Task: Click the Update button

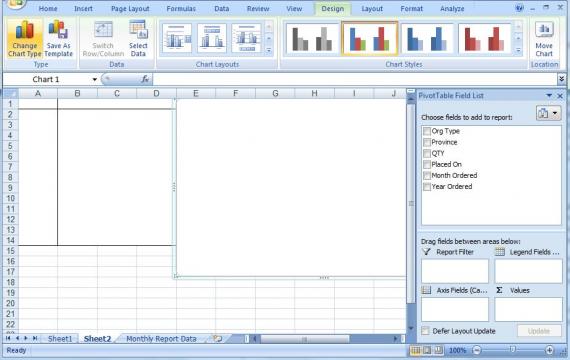Action: coord(539,331)
